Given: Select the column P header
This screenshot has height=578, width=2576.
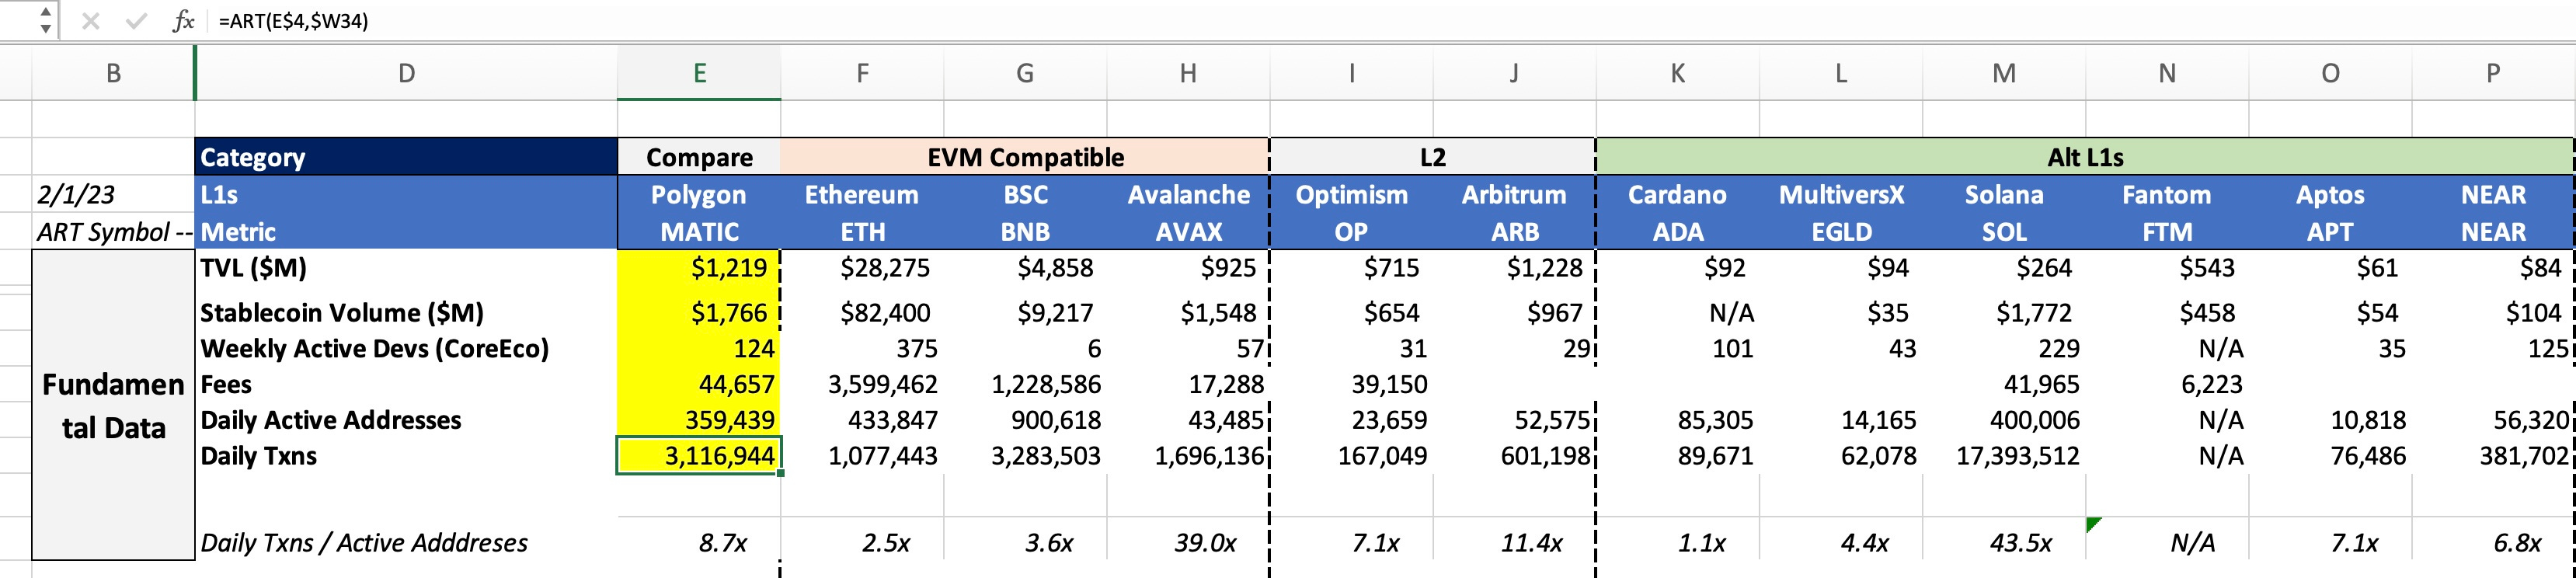Looking at the screenshot, I should coord(2492,73).
